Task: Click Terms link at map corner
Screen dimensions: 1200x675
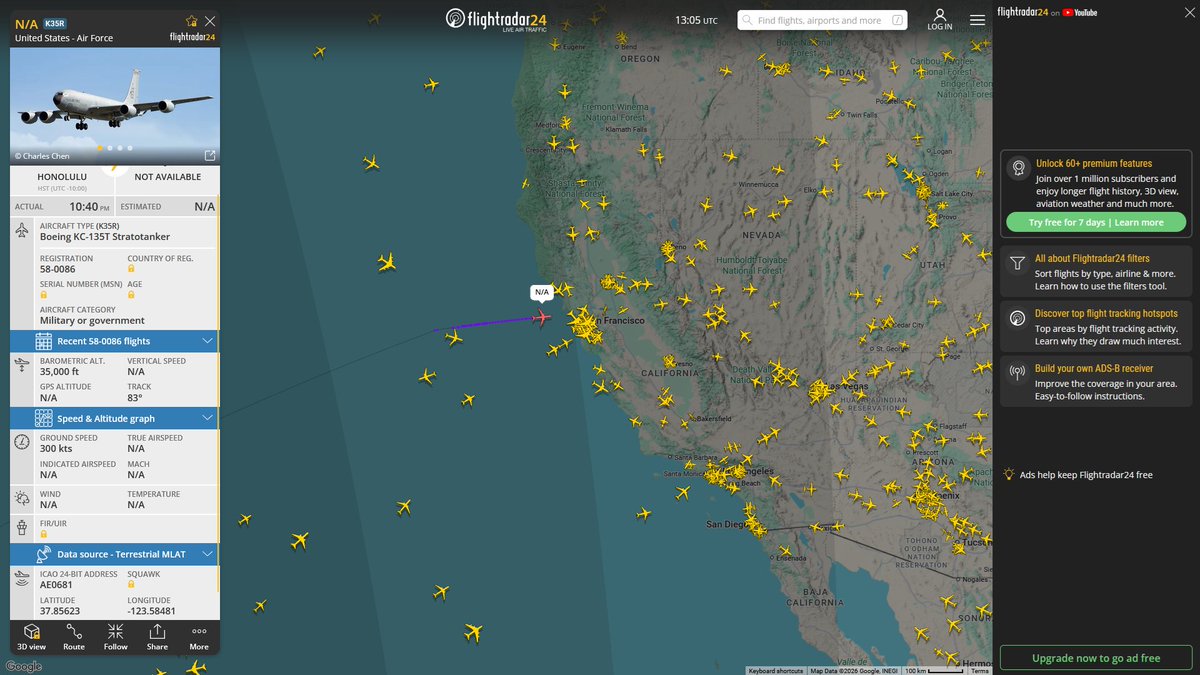Action: pos(979,670)
